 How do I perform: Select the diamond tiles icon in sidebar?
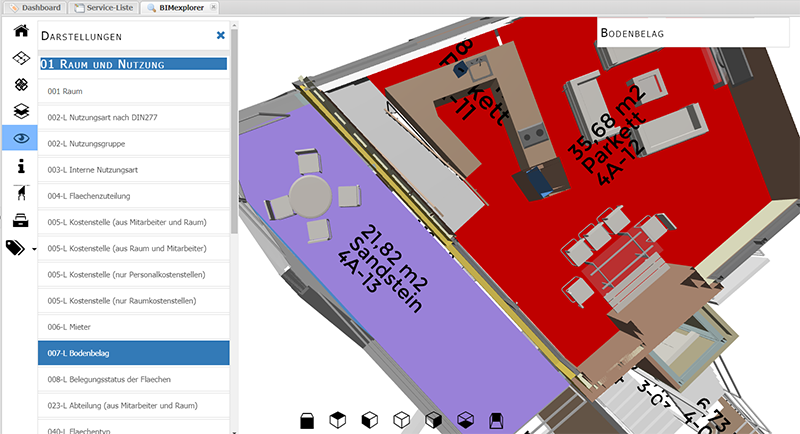[21, 84]
